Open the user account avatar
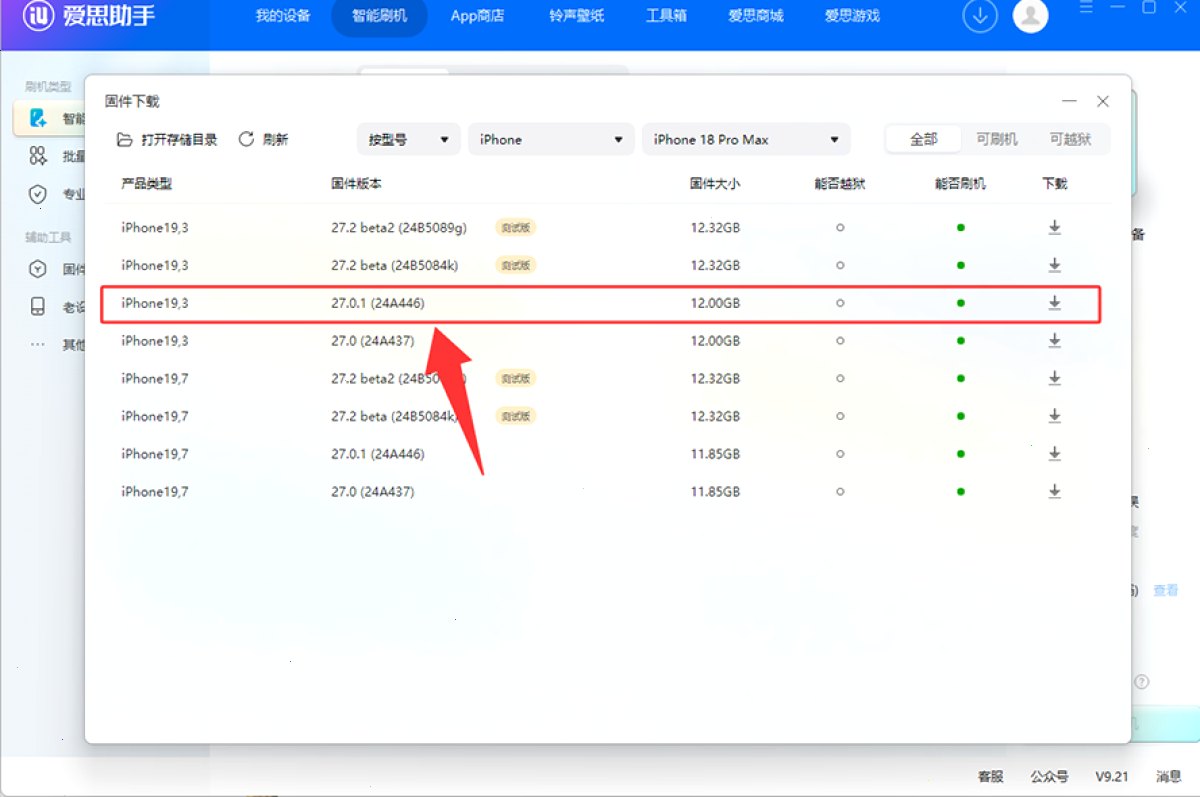 (1030, 16)
